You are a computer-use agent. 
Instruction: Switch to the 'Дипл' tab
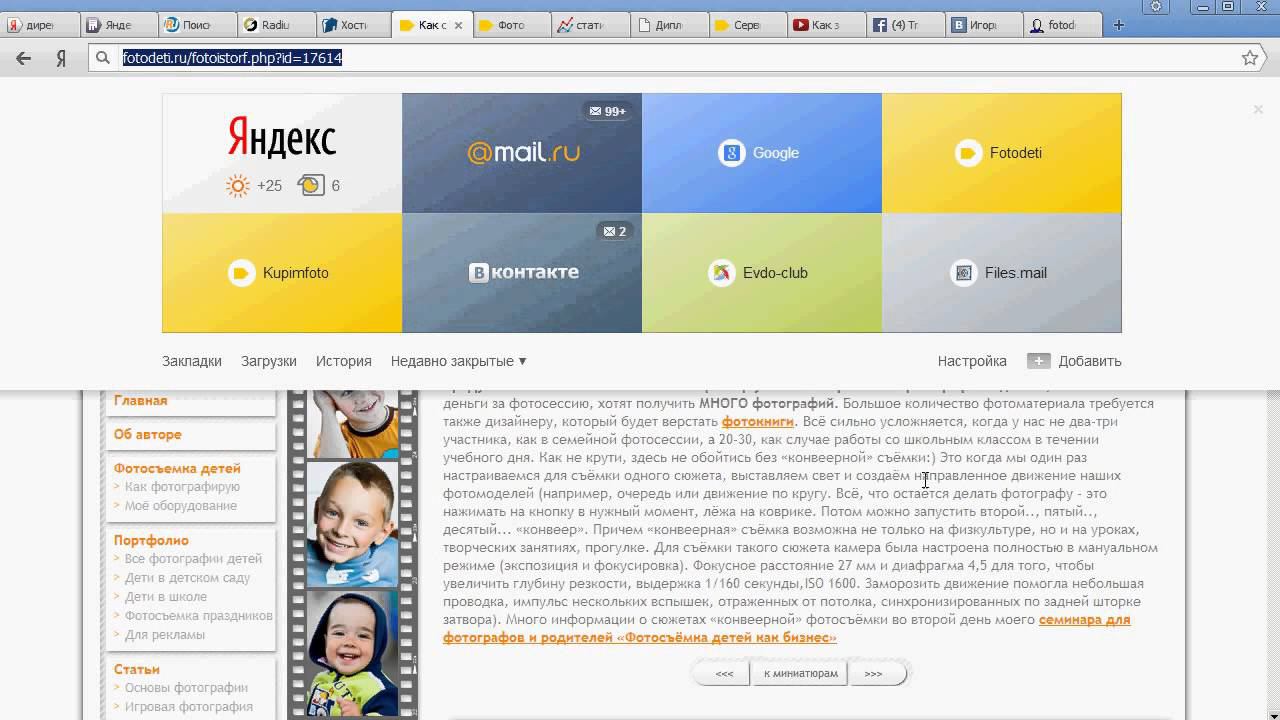pos(670,25)
